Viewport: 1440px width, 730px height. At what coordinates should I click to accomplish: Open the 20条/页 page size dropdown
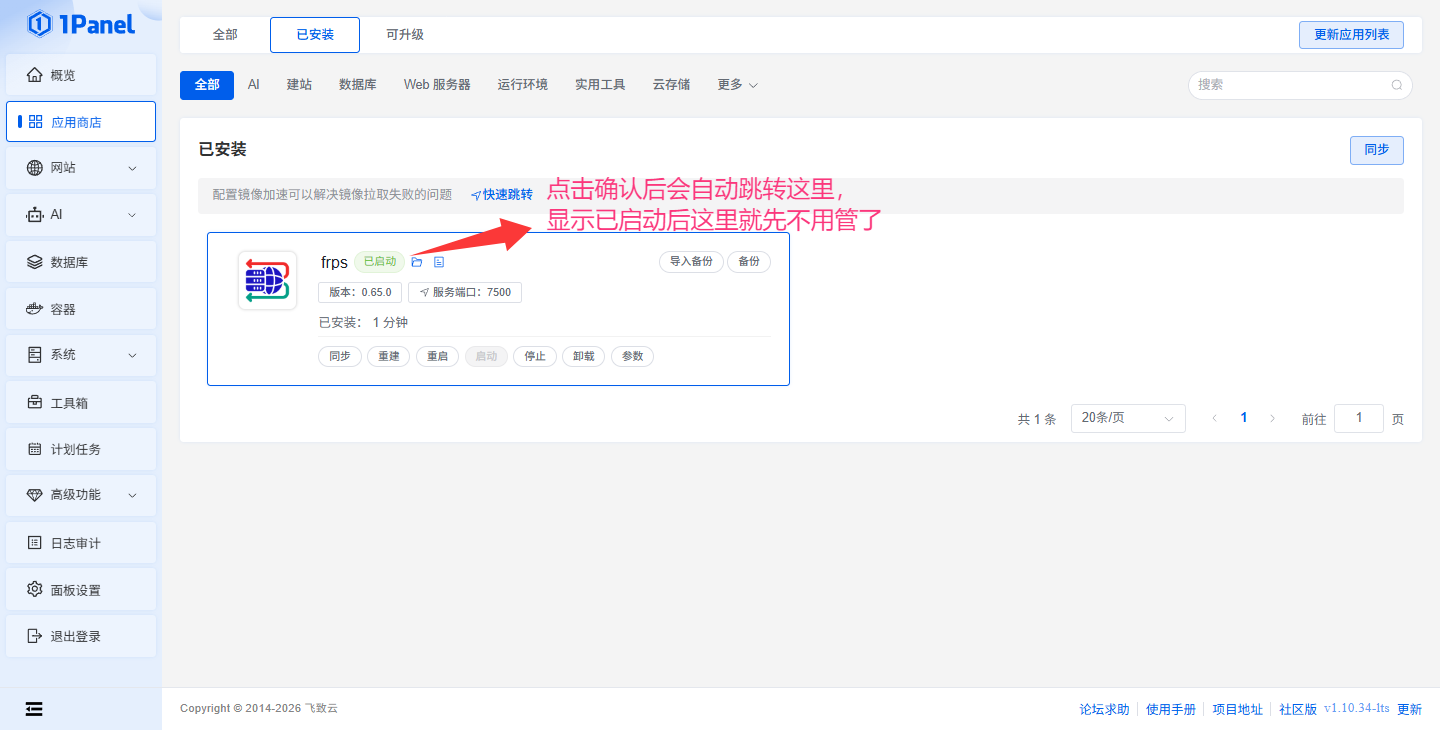point(1127,418)
